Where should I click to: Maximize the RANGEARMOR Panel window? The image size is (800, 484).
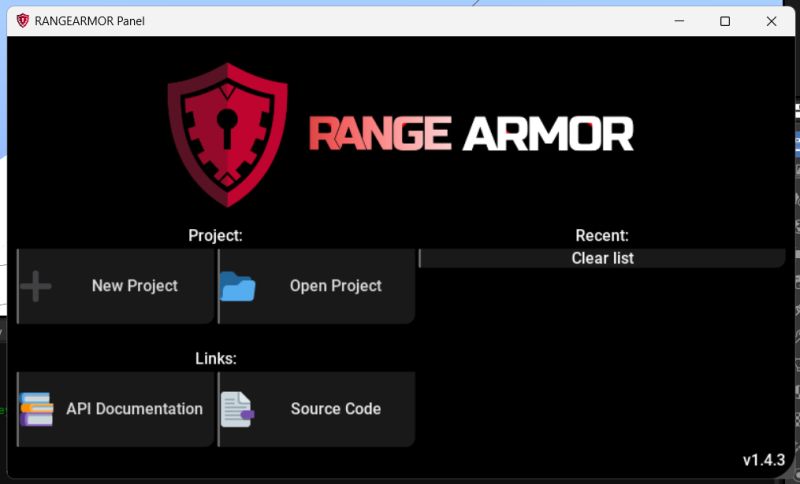(x=725, y=21)
